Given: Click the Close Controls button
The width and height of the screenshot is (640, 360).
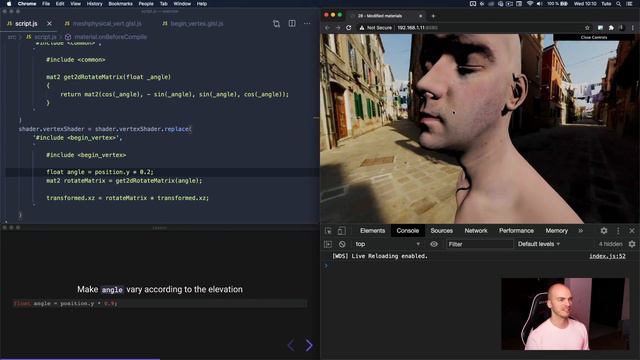Looking at the screenshot, I should click(594, 37).
